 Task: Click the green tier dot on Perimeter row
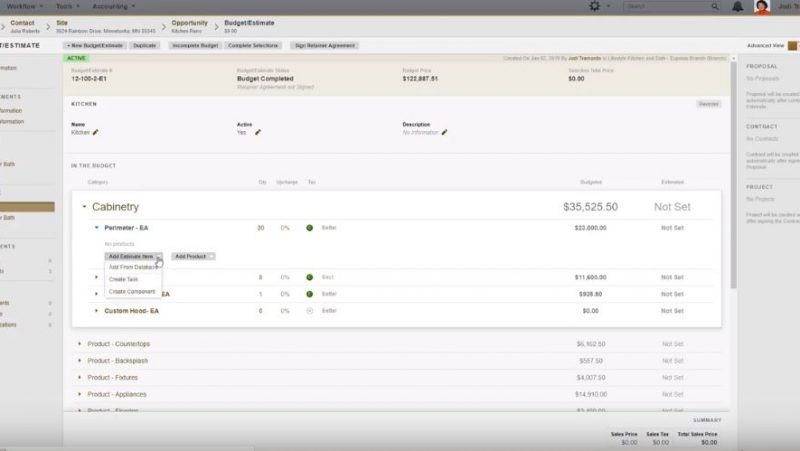(310, 228)
